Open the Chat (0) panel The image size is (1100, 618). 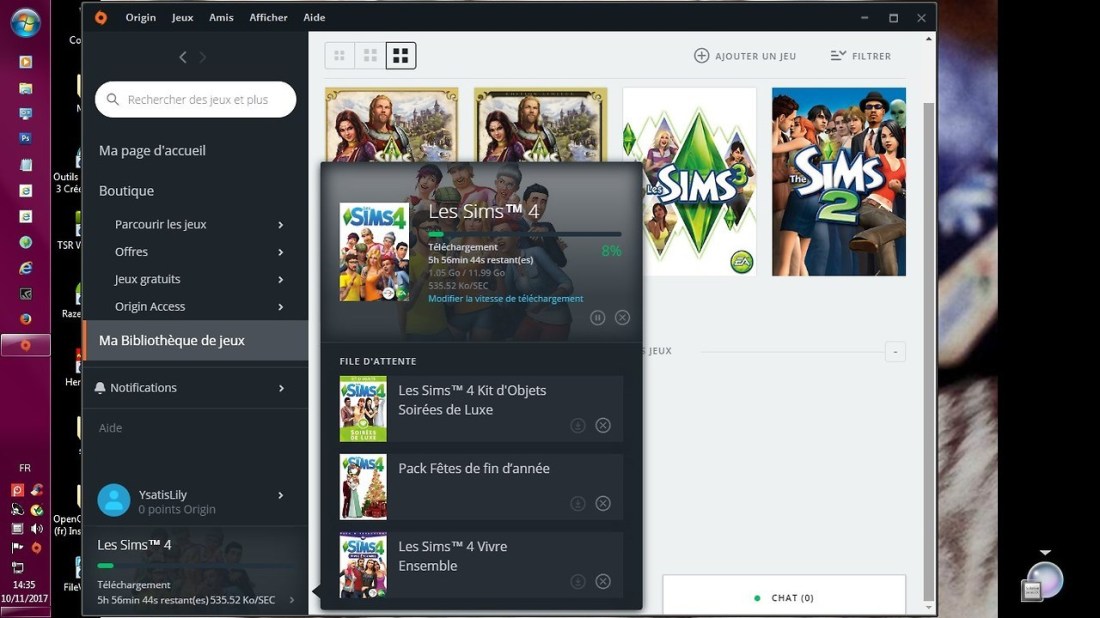(784, 598)
